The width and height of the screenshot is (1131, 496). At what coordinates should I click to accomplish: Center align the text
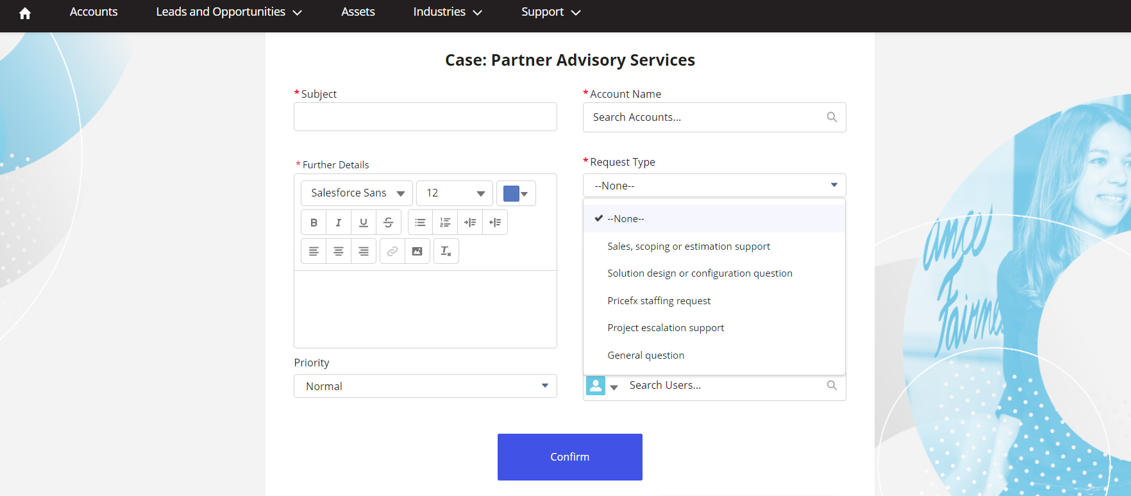coord(338,251)
